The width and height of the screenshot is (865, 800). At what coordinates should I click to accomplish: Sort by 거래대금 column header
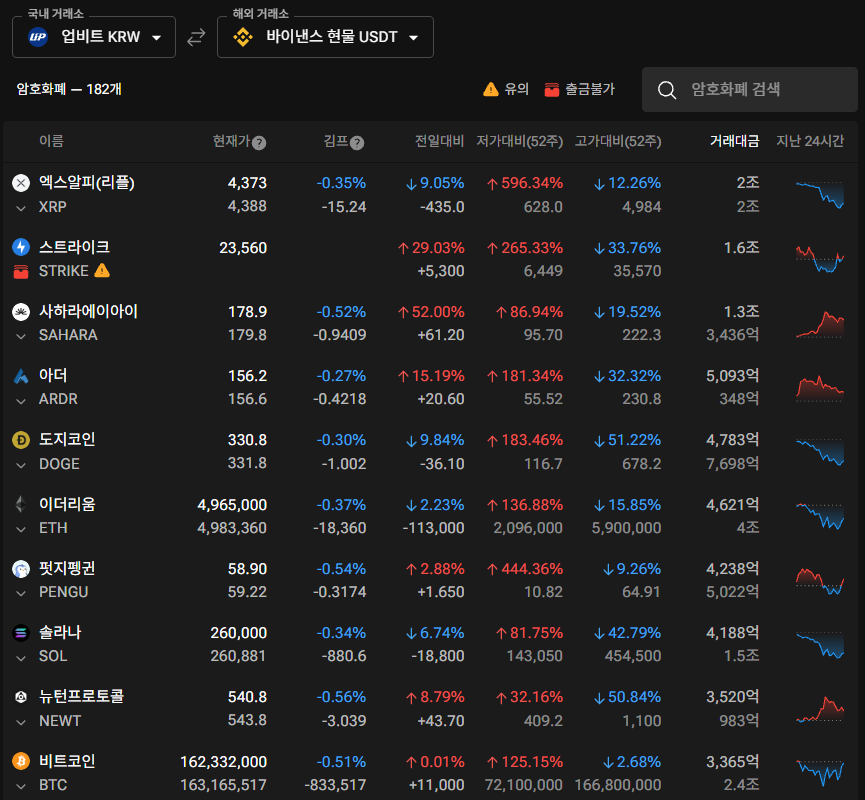coord(734,141)
